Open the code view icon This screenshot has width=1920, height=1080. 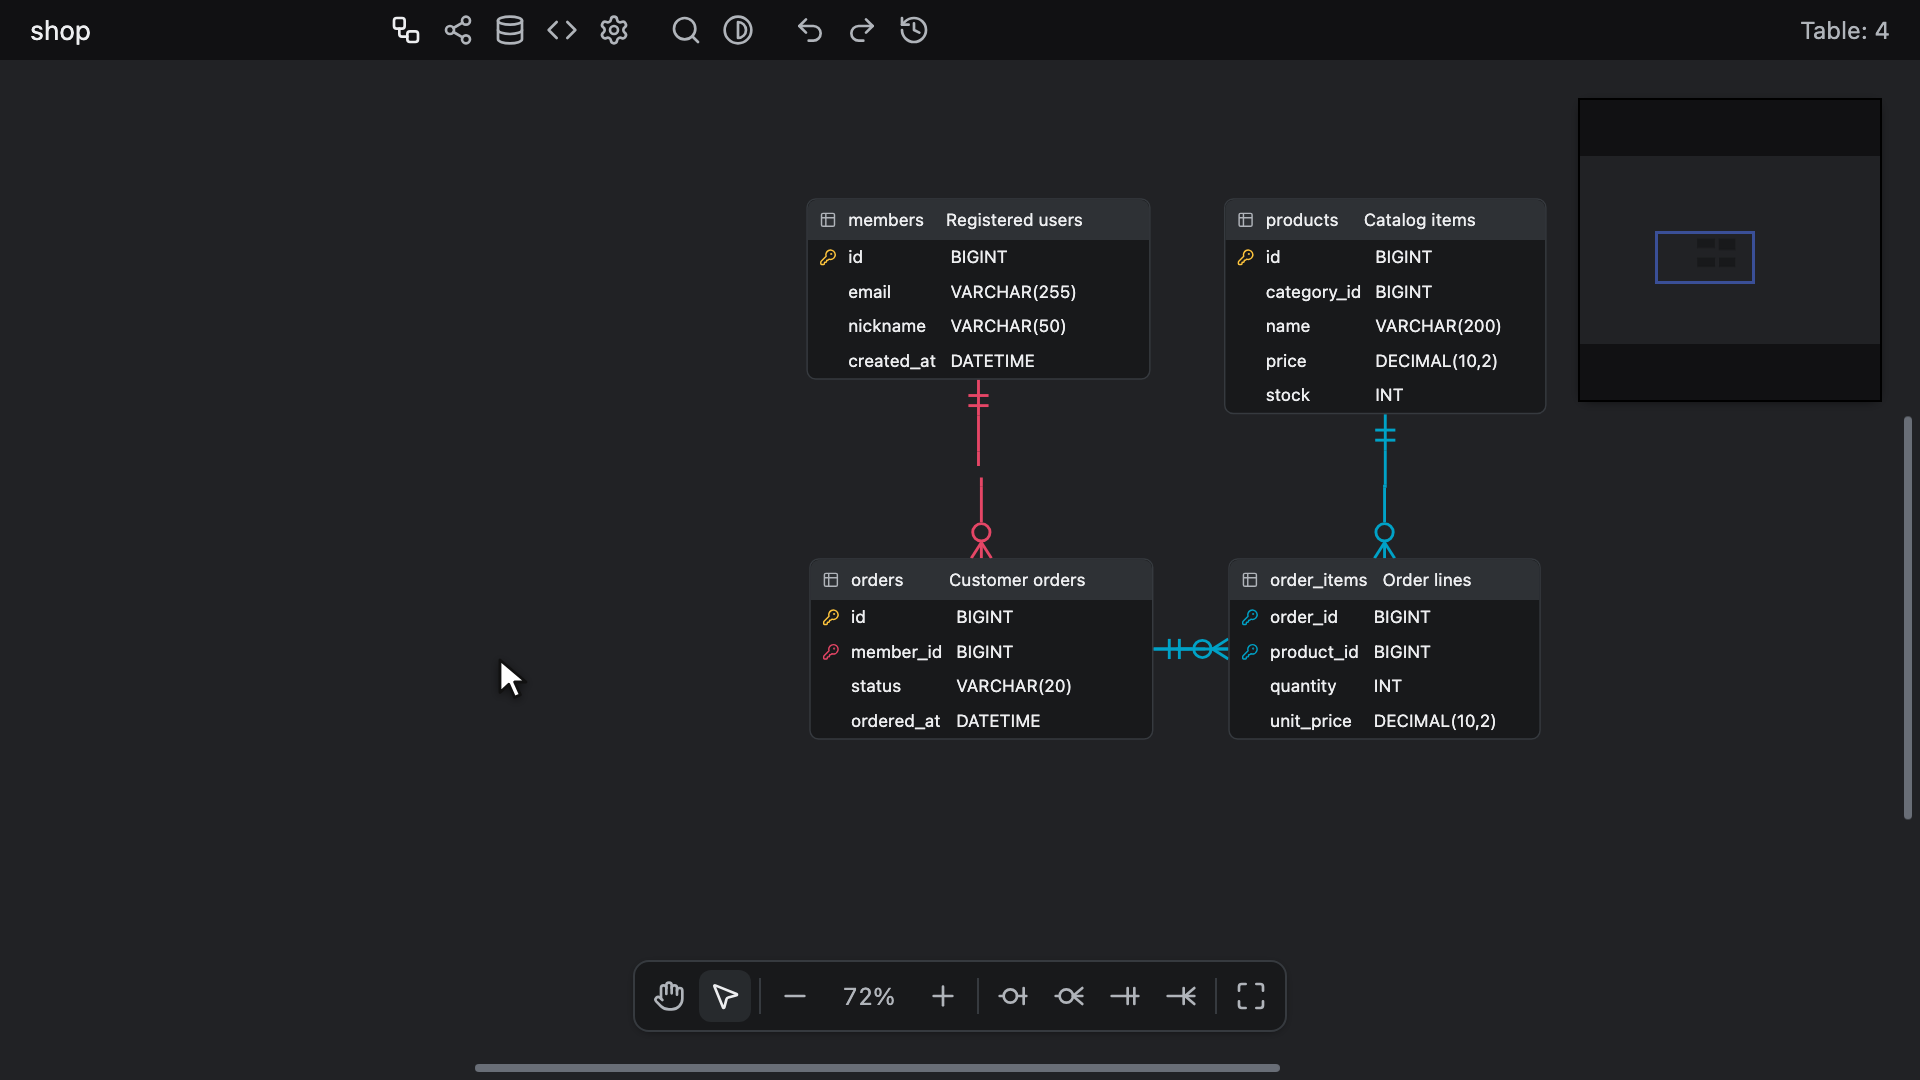click(x=562, y=30)
